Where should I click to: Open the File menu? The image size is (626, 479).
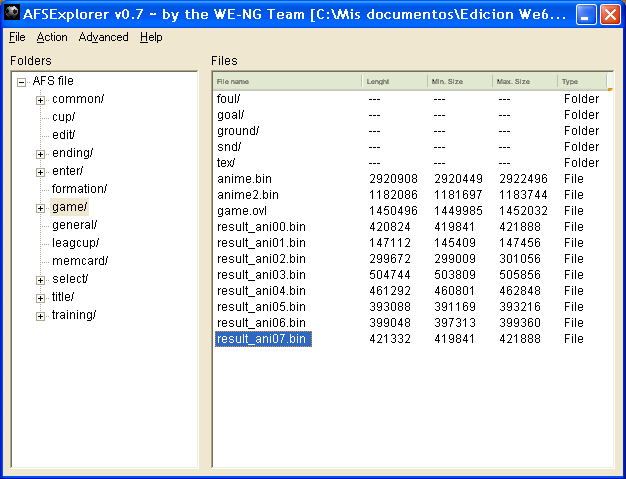(x=17, y=37)
